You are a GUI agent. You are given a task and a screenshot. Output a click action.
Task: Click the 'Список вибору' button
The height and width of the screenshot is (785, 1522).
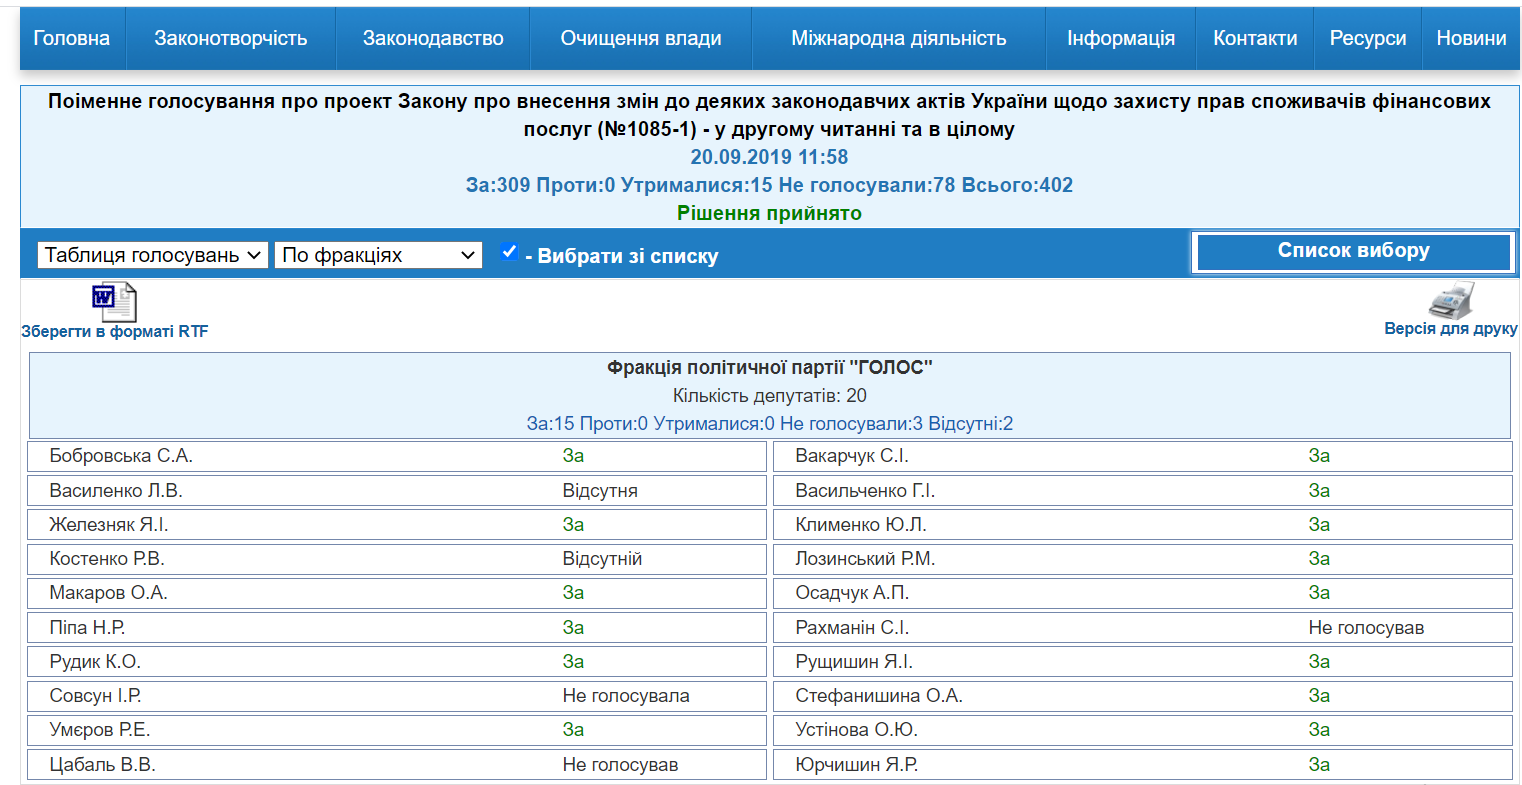tap(1354, 252)
